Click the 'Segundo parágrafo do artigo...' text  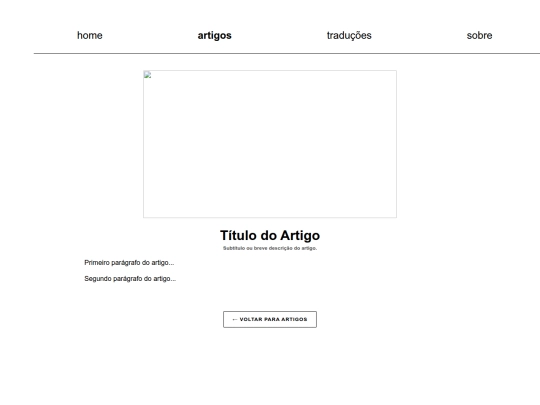click(130, 279)
